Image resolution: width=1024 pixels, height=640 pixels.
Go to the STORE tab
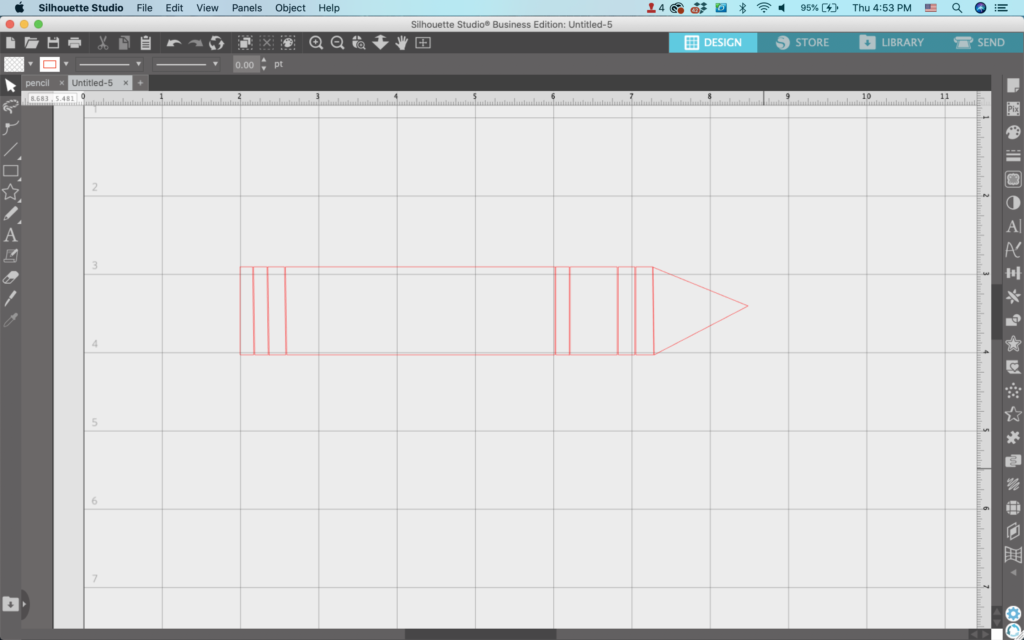pyautogui.click(x=802, y=42)
